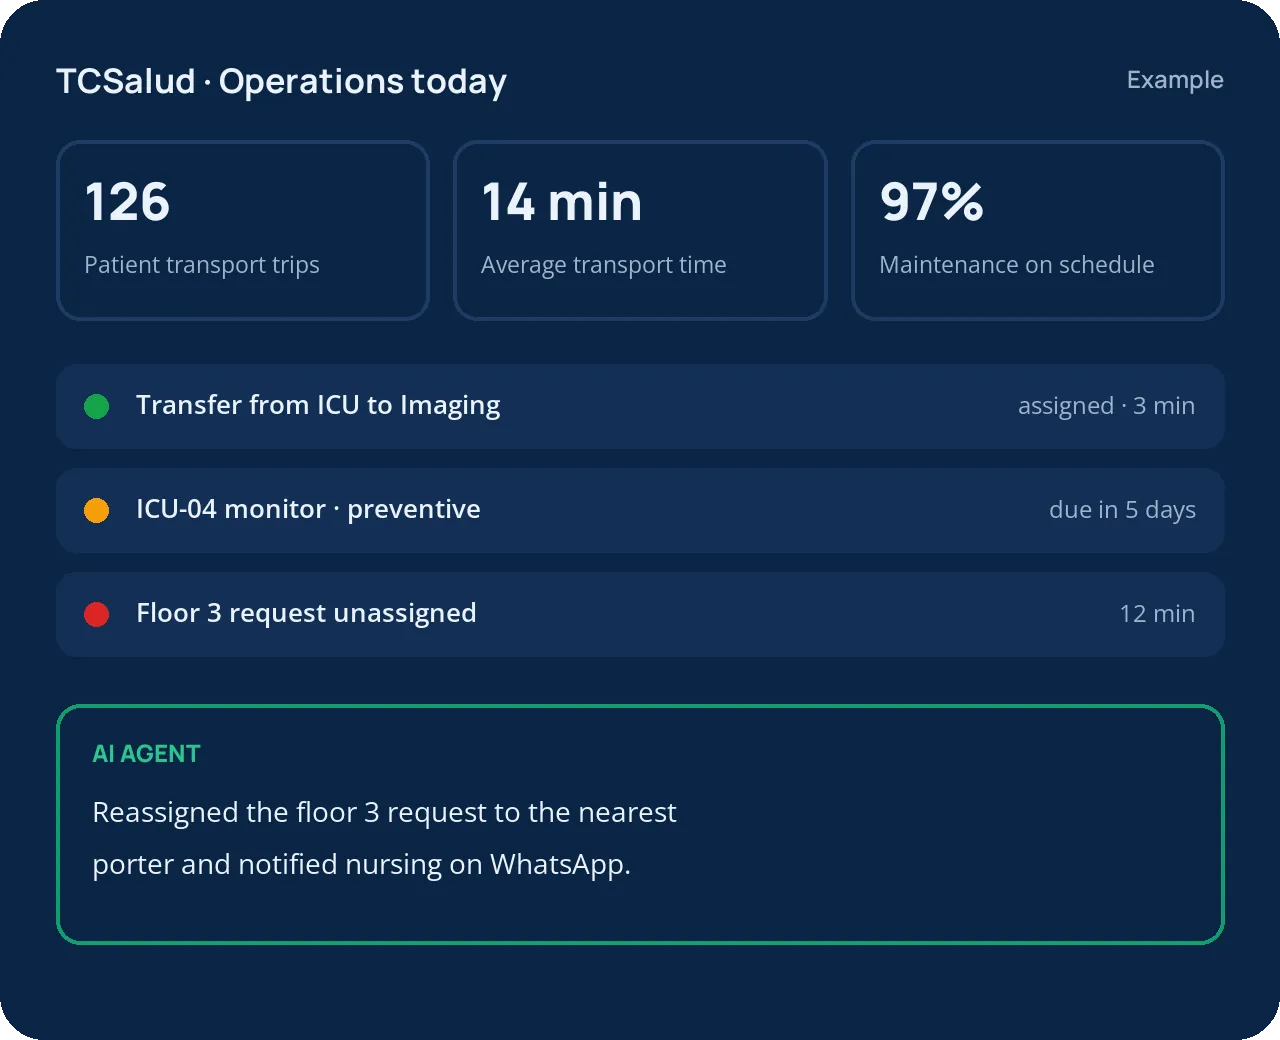
Task: Open the ICU-04 monitor preventive row
Action: (x=640, y=510)
